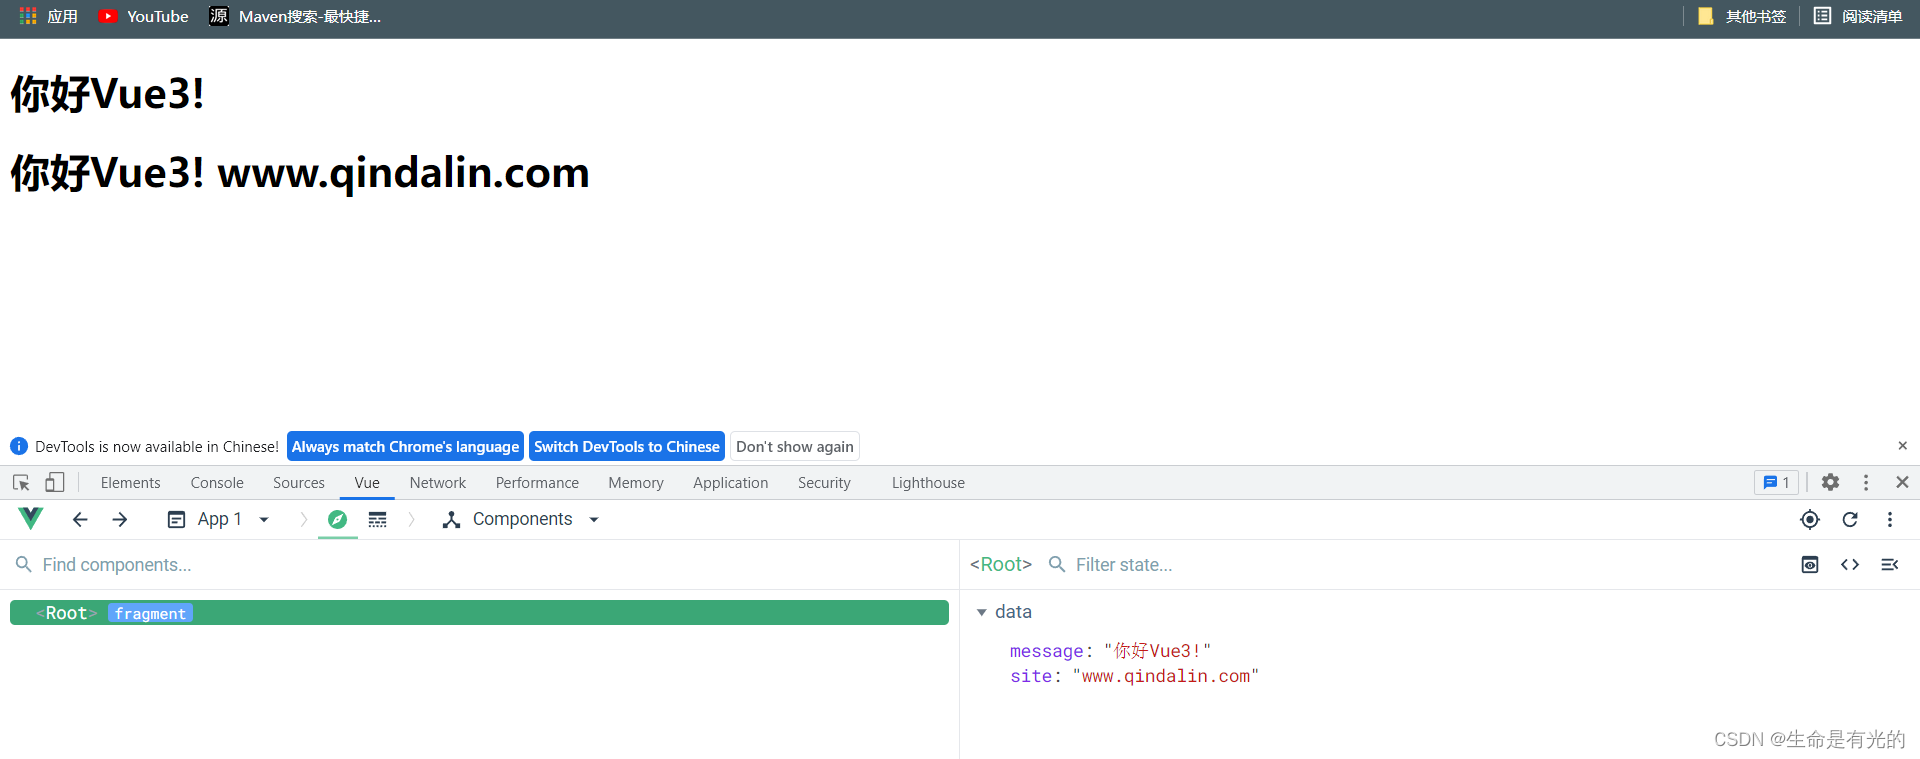
Task: Open the Security tab
Action: (x=824, y=482)
